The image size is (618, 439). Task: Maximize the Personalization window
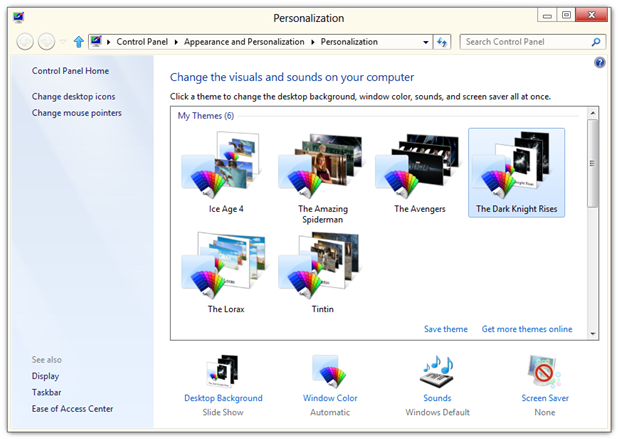click(566, 16)
